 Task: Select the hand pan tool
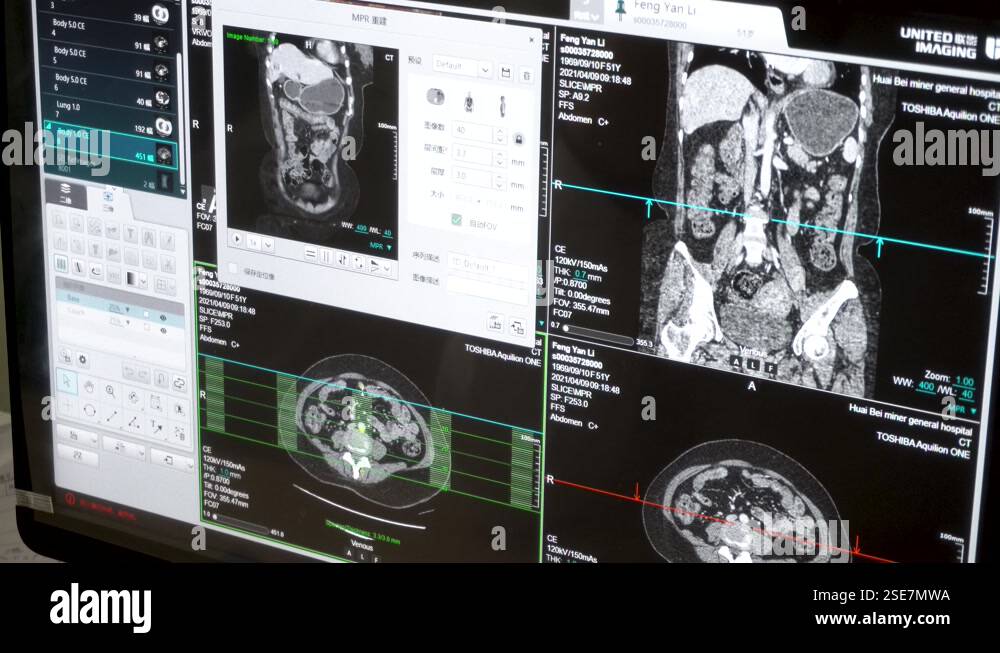coord(89,386)
